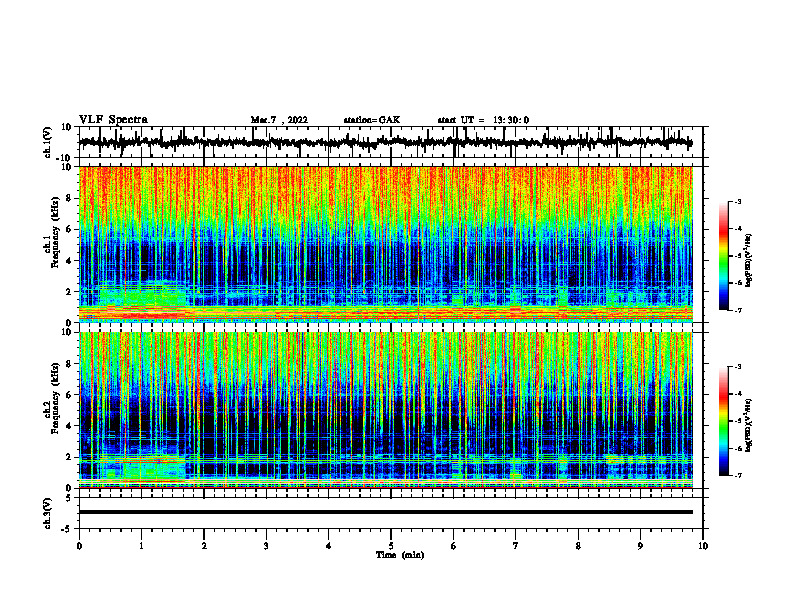Click the "ch.1(V)" waveform axis label
792x612 pixels.
[x=48, y=142]
